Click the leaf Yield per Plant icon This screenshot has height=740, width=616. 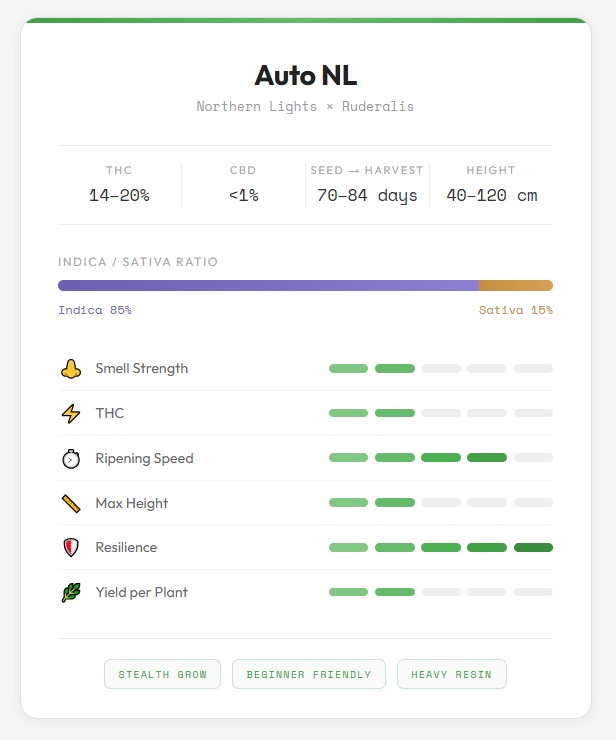[70, 593]
